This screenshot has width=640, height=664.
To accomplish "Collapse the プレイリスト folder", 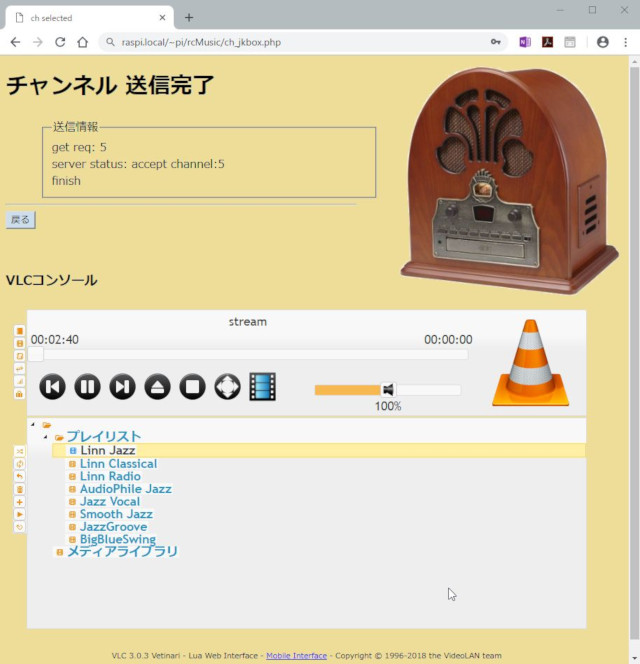I will pyautogui.click(x=46, y=437).
